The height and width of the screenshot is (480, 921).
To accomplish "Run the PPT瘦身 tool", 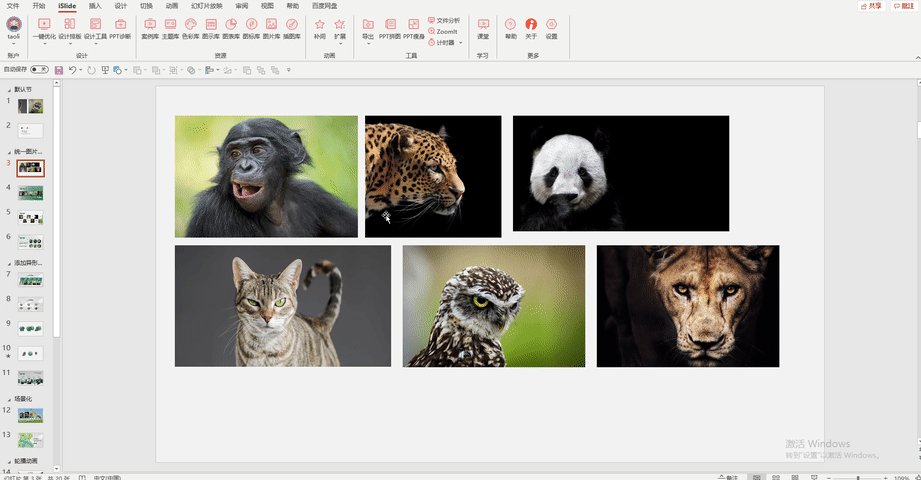I will click(414, 28).
